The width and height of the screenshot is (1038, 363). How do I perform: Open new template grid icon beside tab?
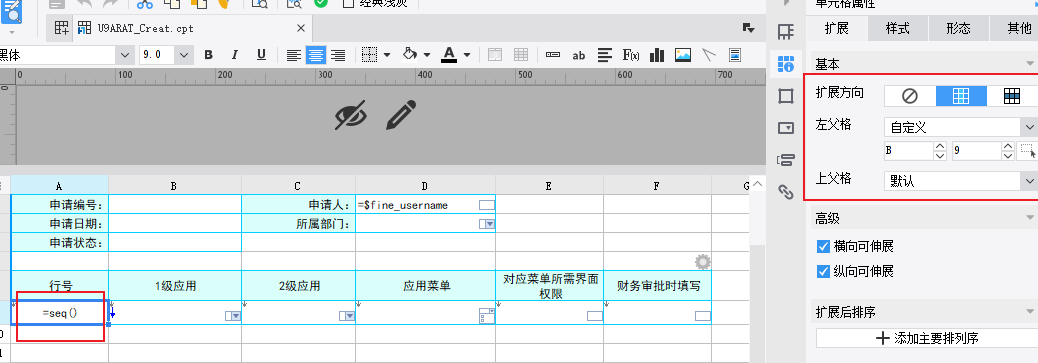(62, 28)
